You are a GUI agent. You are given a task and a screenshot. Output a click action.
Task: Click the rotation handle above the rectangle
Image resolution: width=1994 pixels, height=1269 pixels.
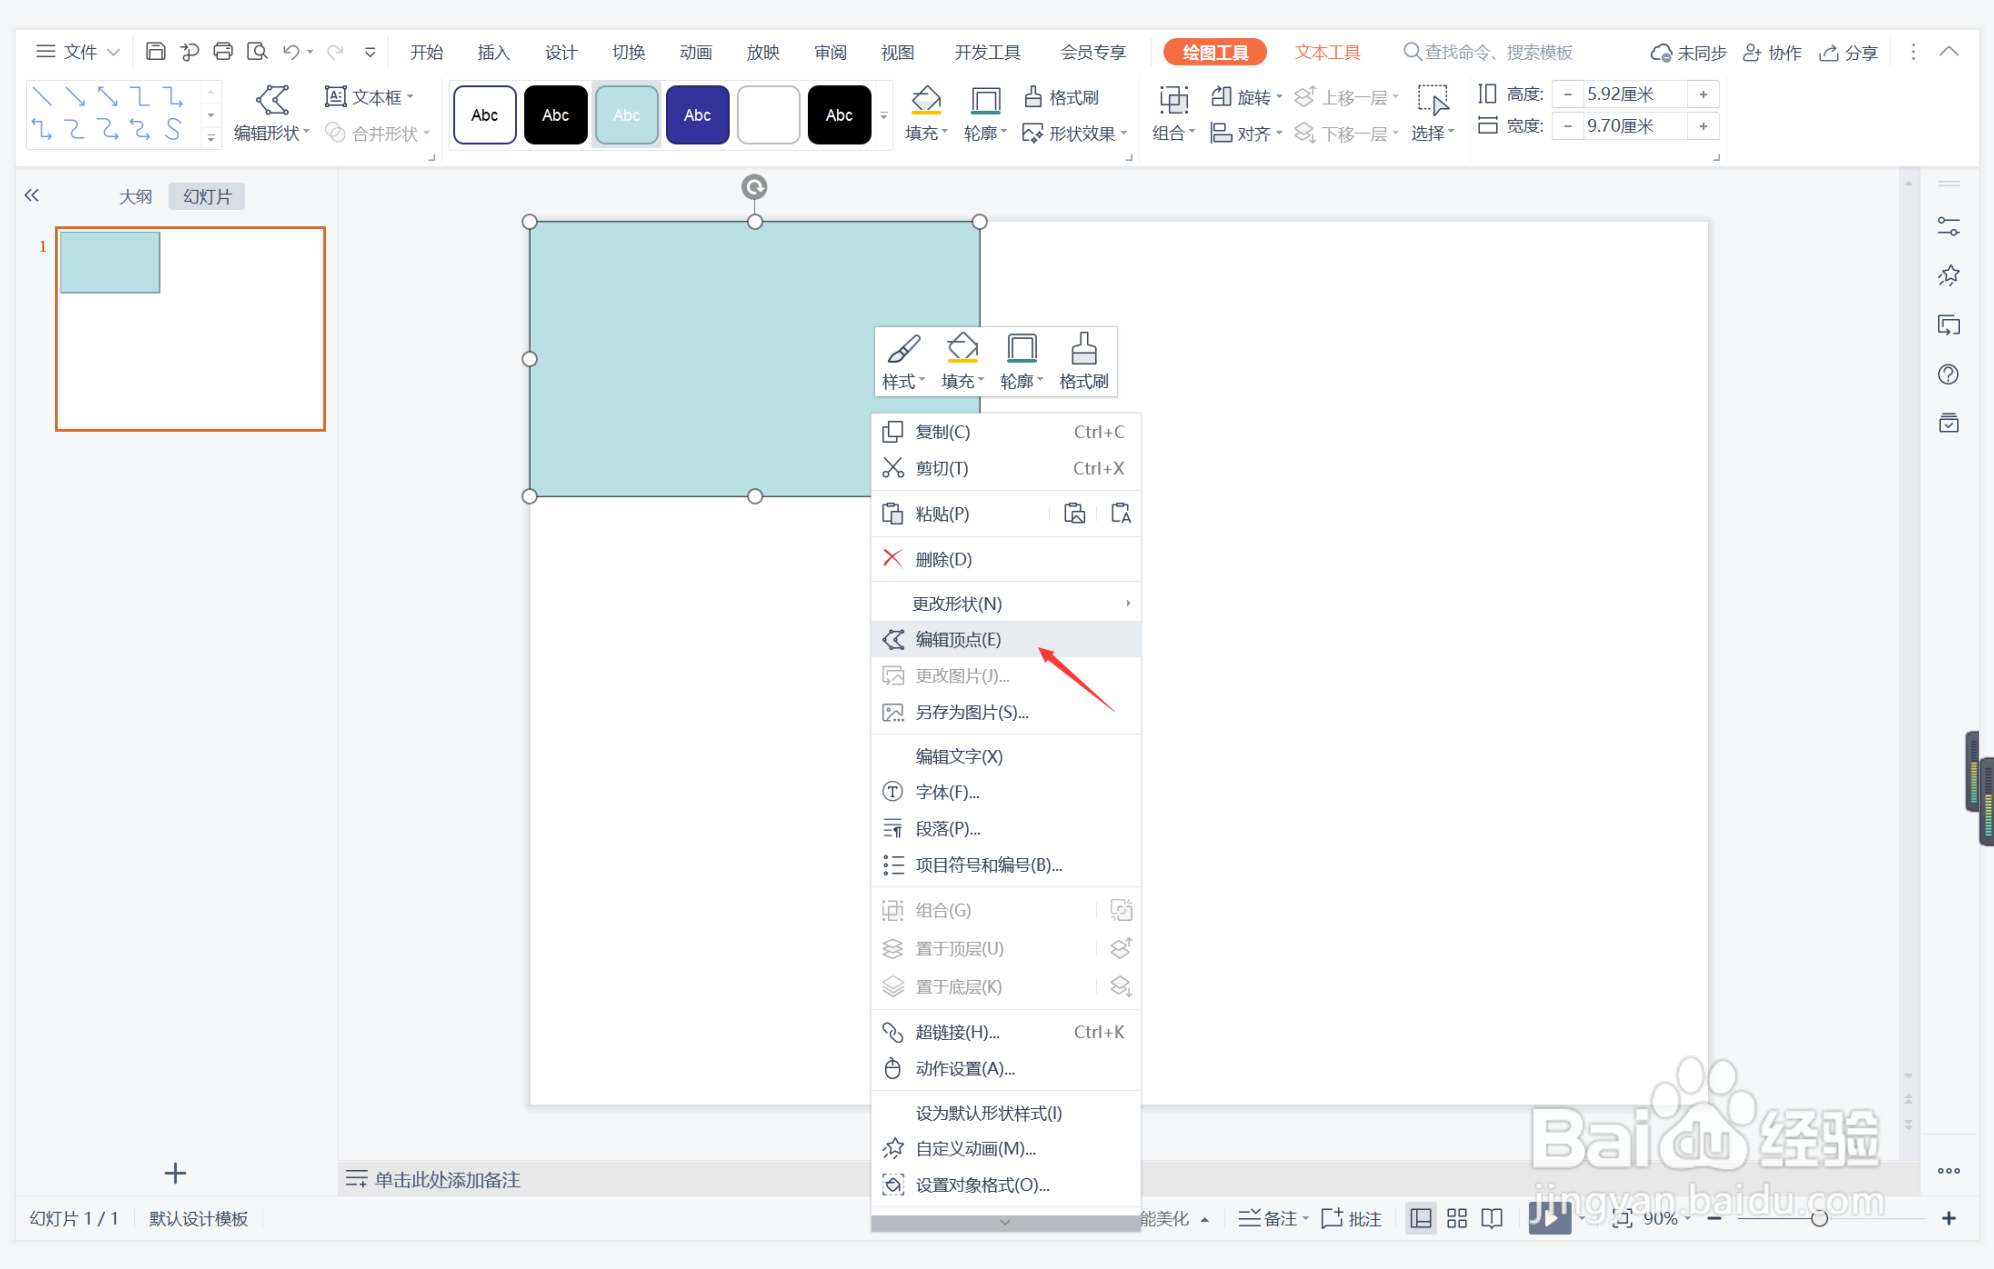(x=754, y=187)
